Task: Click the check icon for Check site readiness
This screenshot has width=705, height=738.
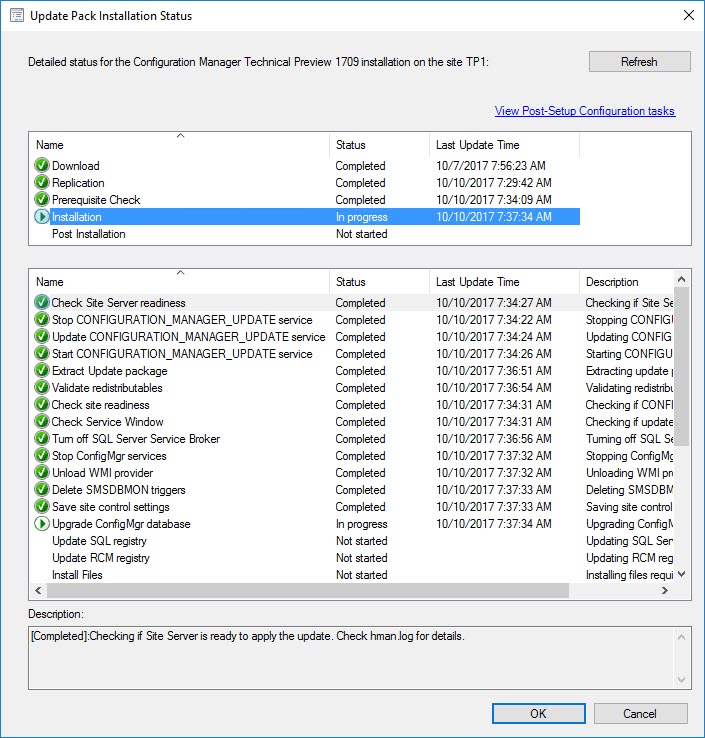Action: [x=42, y=404]
